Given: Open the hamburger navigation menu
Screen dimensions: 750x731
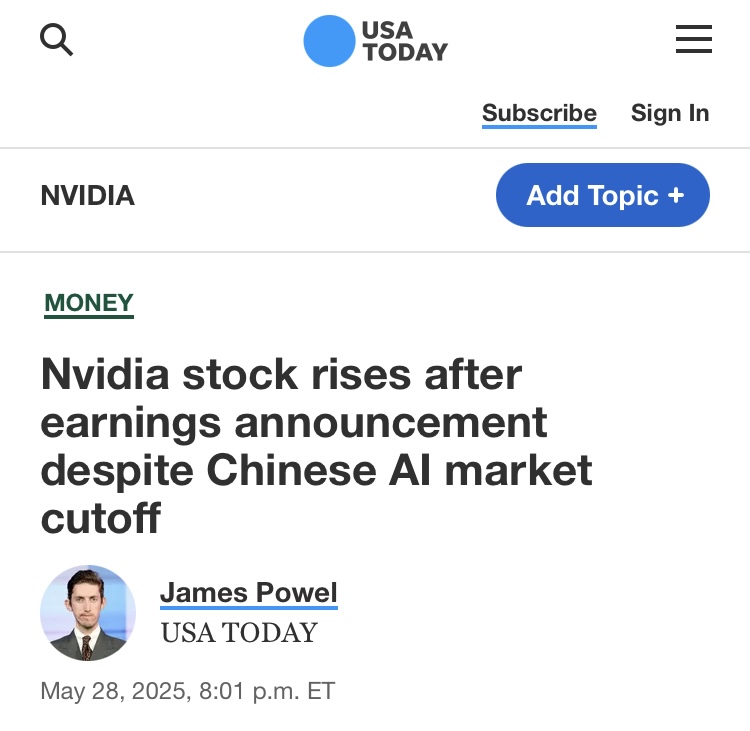Looking at the screenshot, I should pyautogui.click(x=693, y=40).
